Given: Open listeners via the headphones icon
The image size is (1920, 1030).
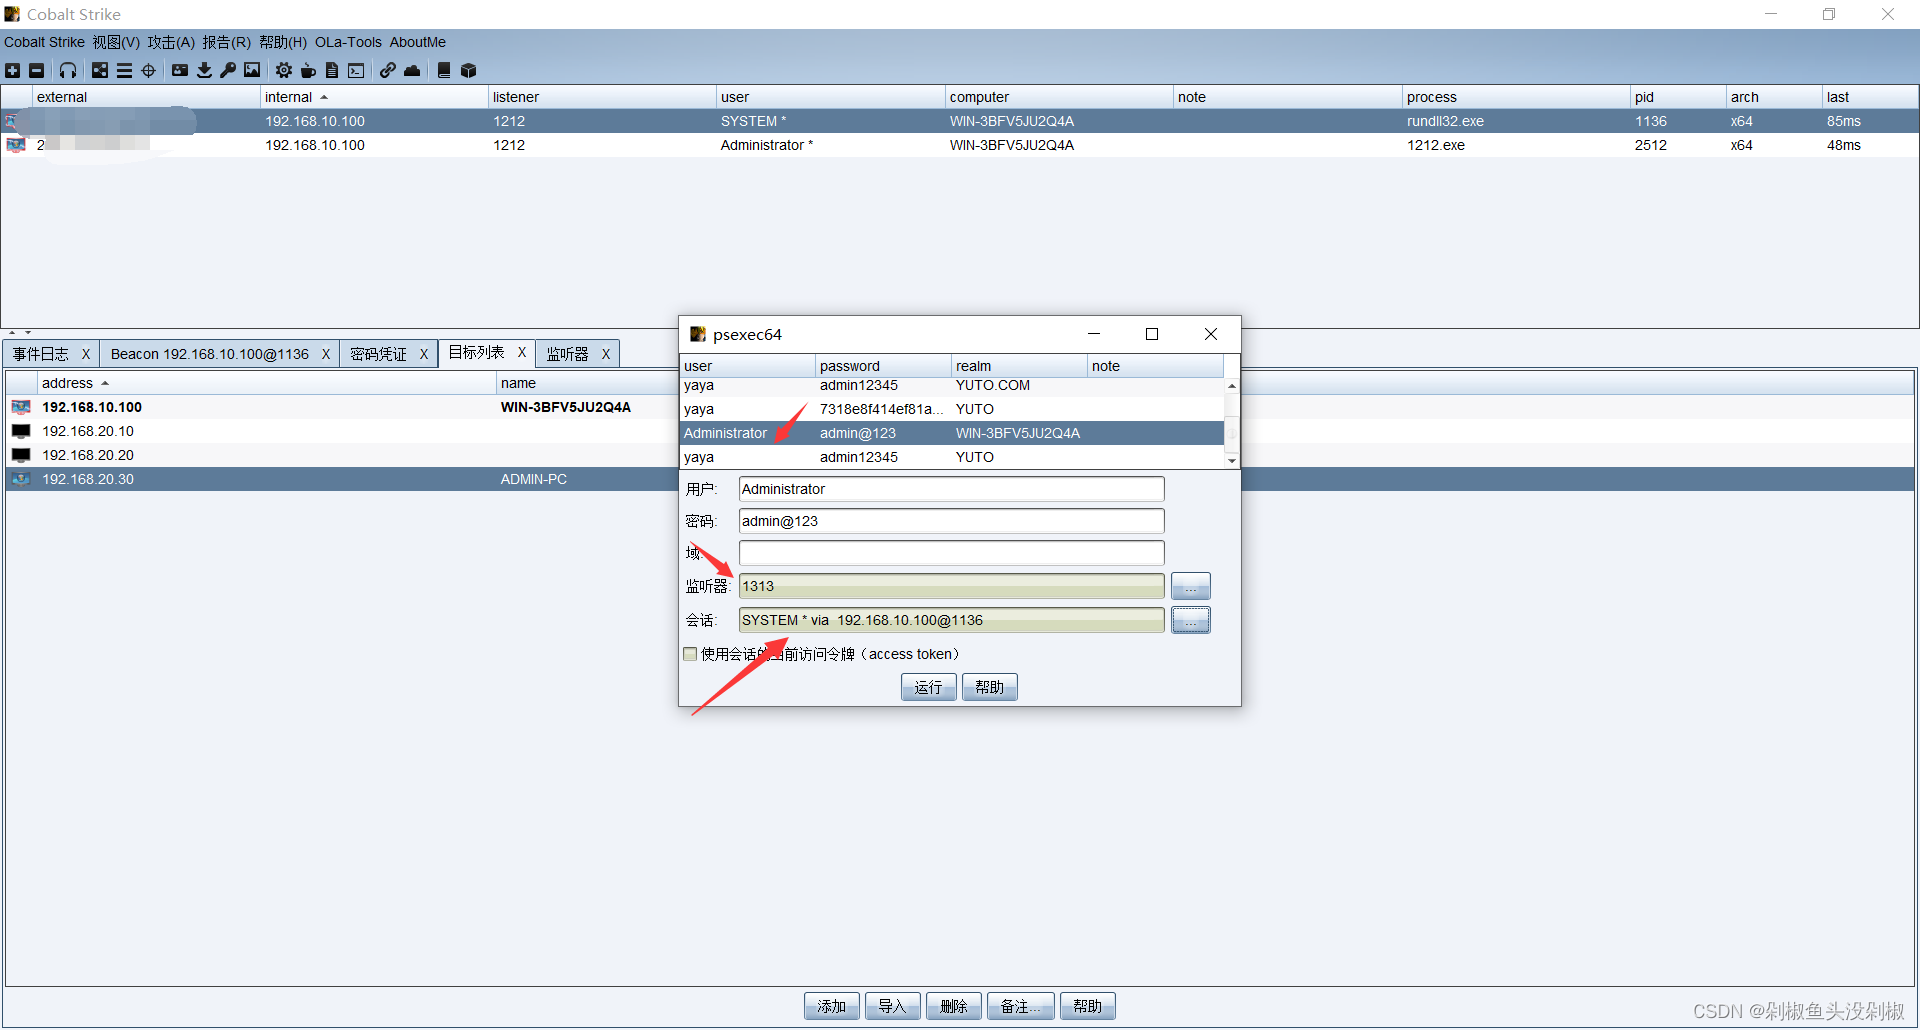Looking at the screenshot, I should click(x=68, y=70).
